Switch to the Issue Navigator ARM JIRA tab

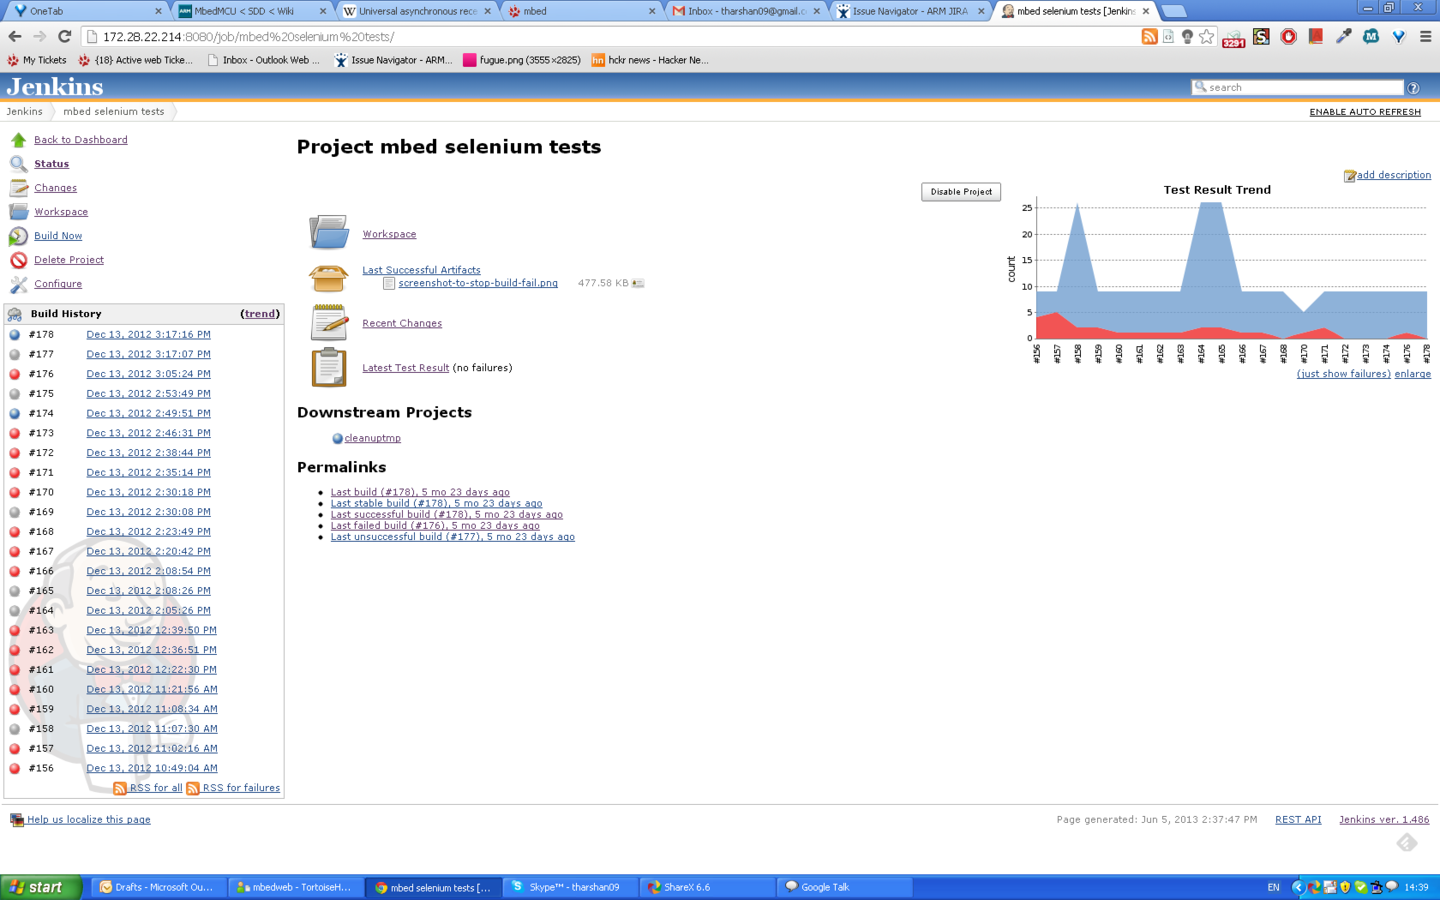click(x=910, y=11)
